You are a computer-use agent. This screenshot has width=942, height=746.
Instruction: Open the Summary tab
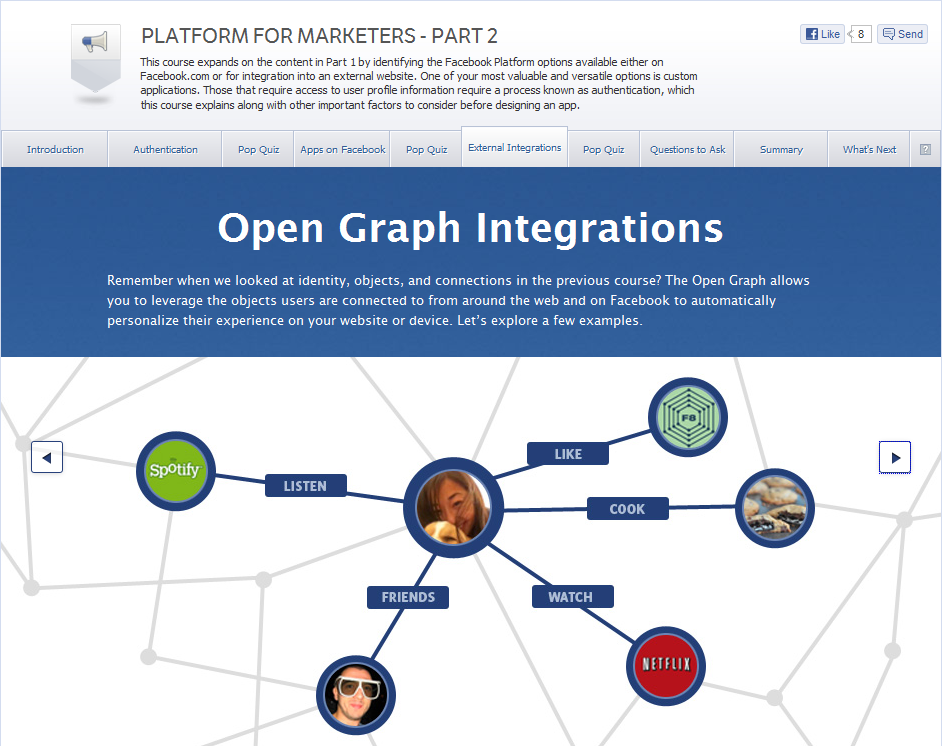pos(781,150)
